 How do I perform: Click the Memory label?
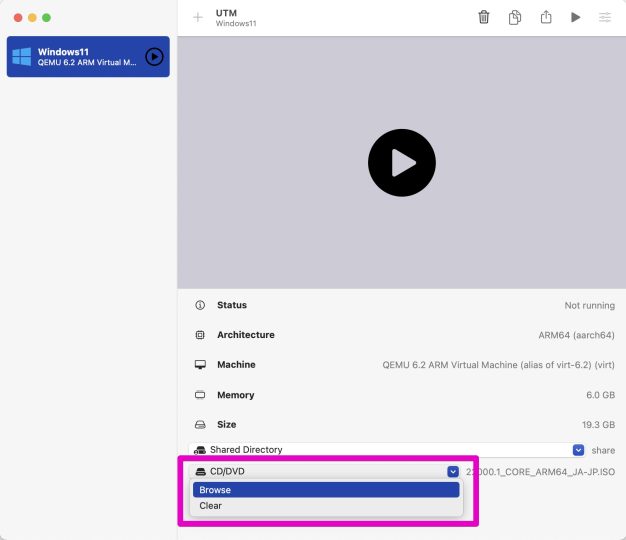point(236,395)
